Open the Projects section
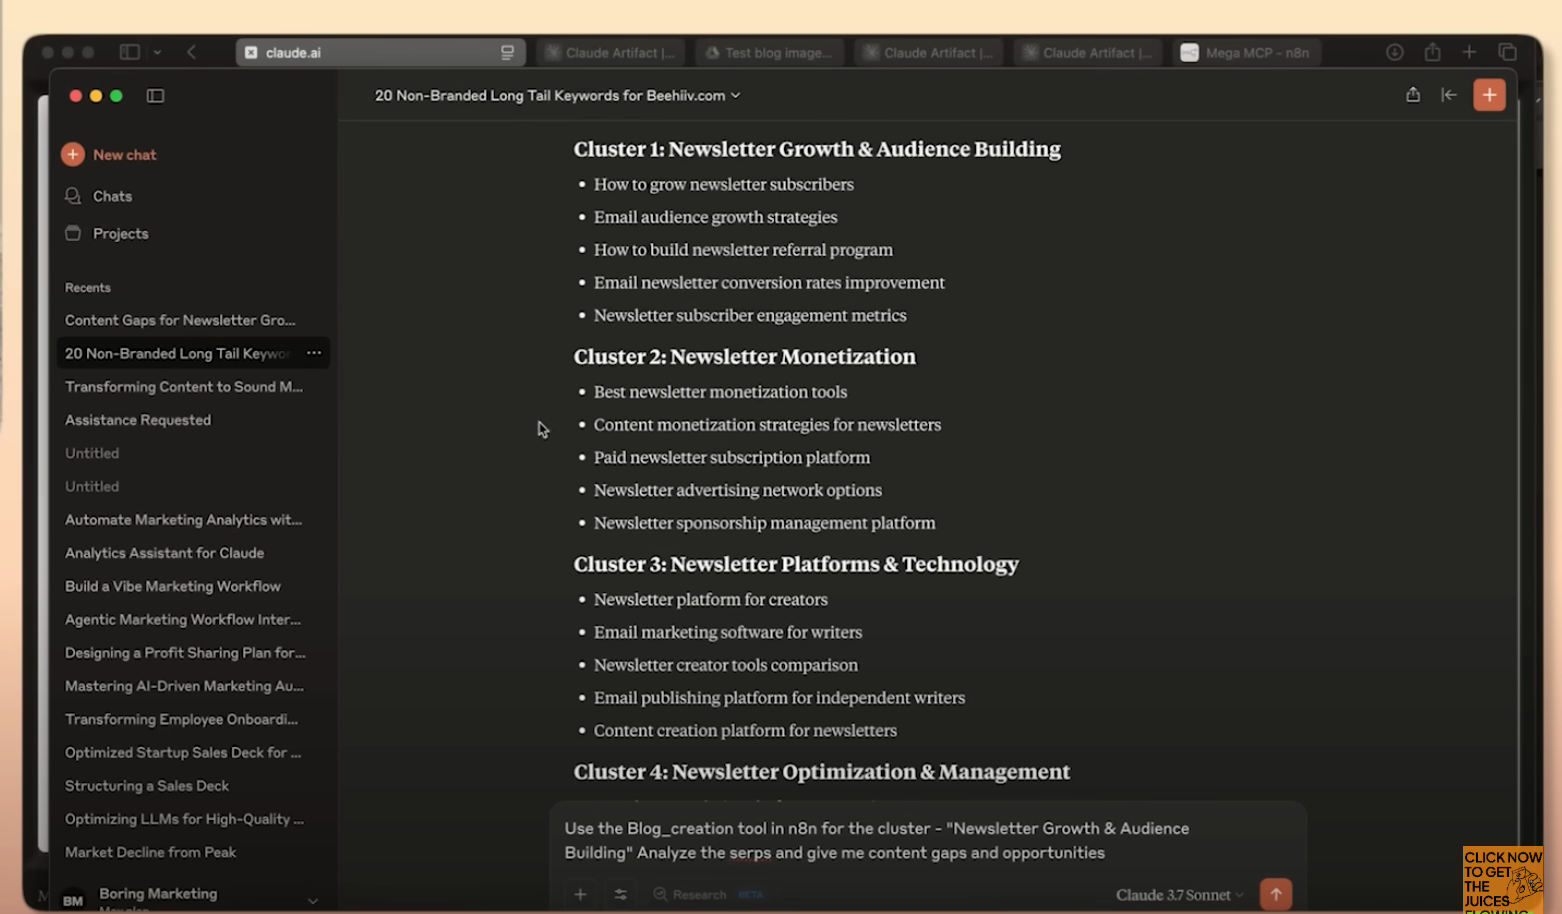 pos(106,233)
